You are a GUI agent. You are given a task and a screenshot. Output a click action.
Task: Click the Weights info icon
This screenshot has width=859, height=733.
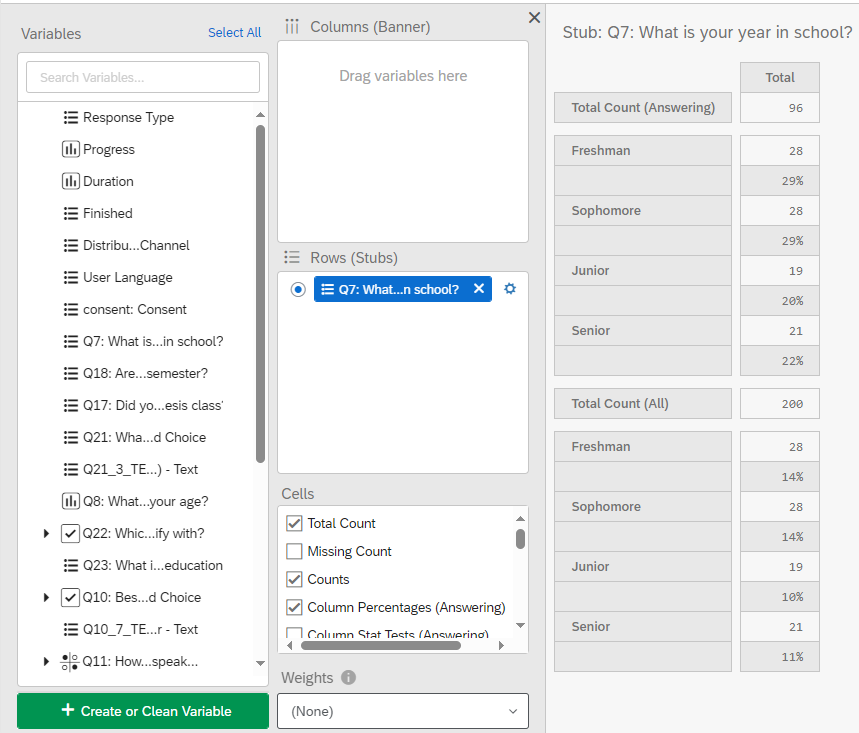[x=348, y=678]
